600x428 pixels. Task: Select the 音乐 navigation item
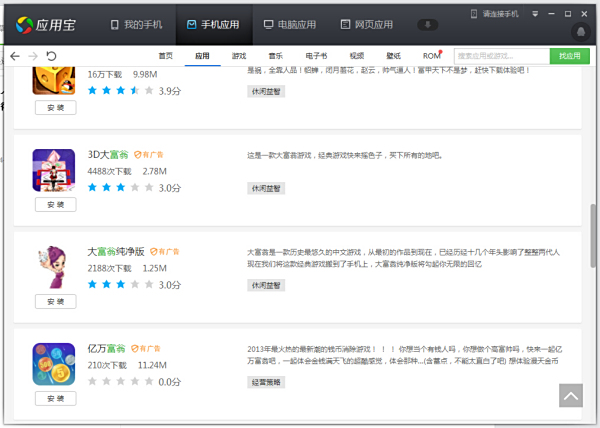tap(276, 56)
